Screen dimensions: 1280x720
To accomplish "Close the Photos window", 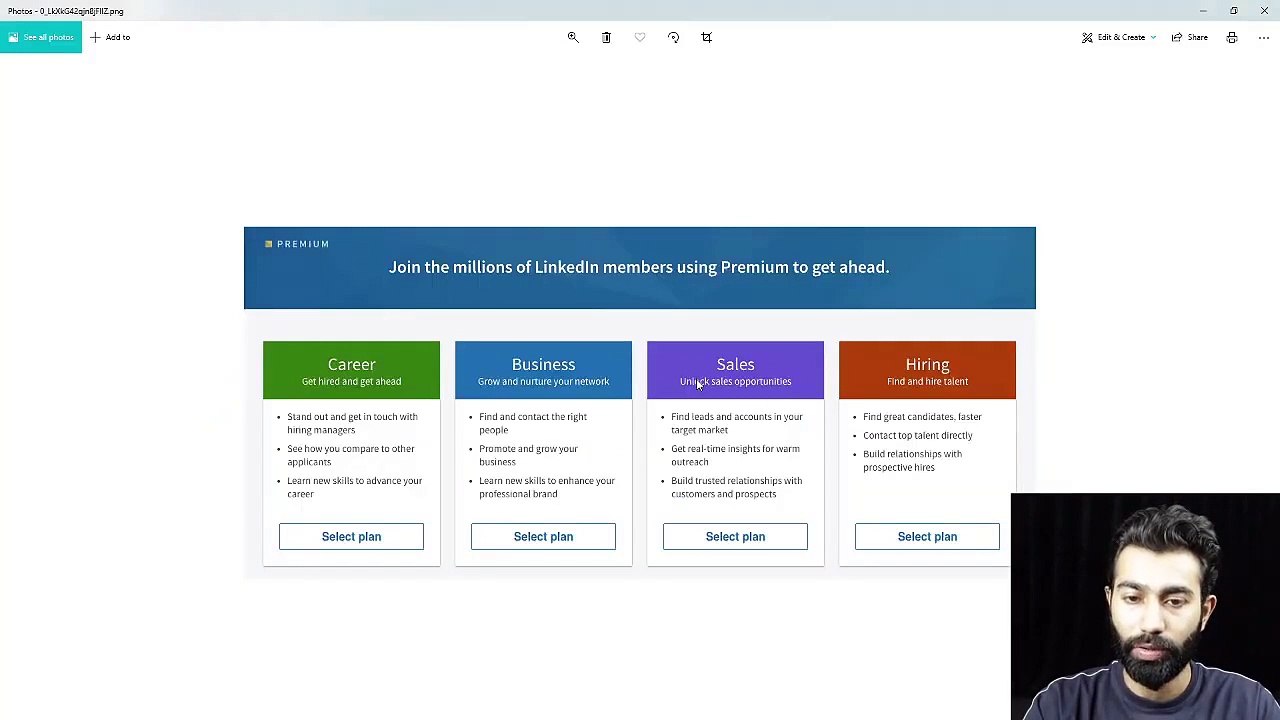I will pos(1264,11).
